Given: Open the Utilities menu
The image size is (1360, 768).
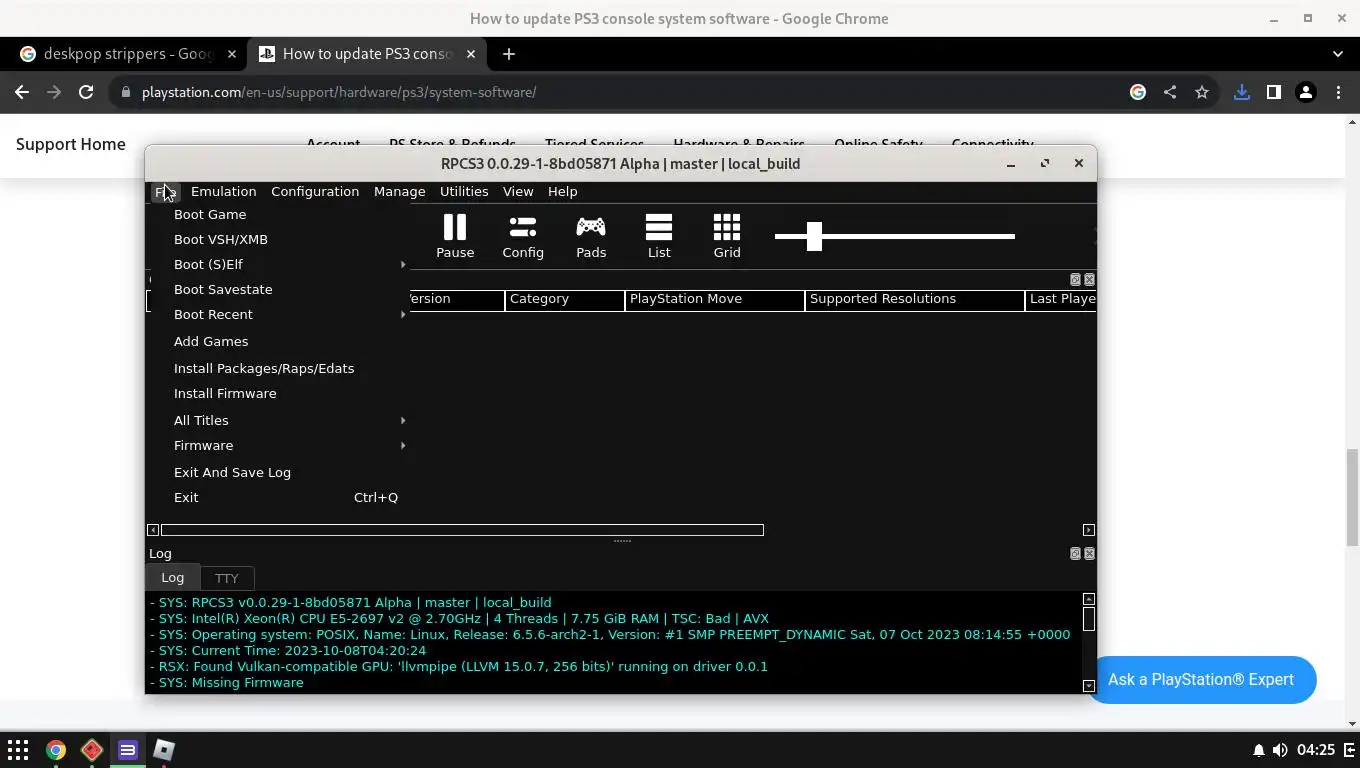Looking at the screenshot, I should click(x=464, y=191).
